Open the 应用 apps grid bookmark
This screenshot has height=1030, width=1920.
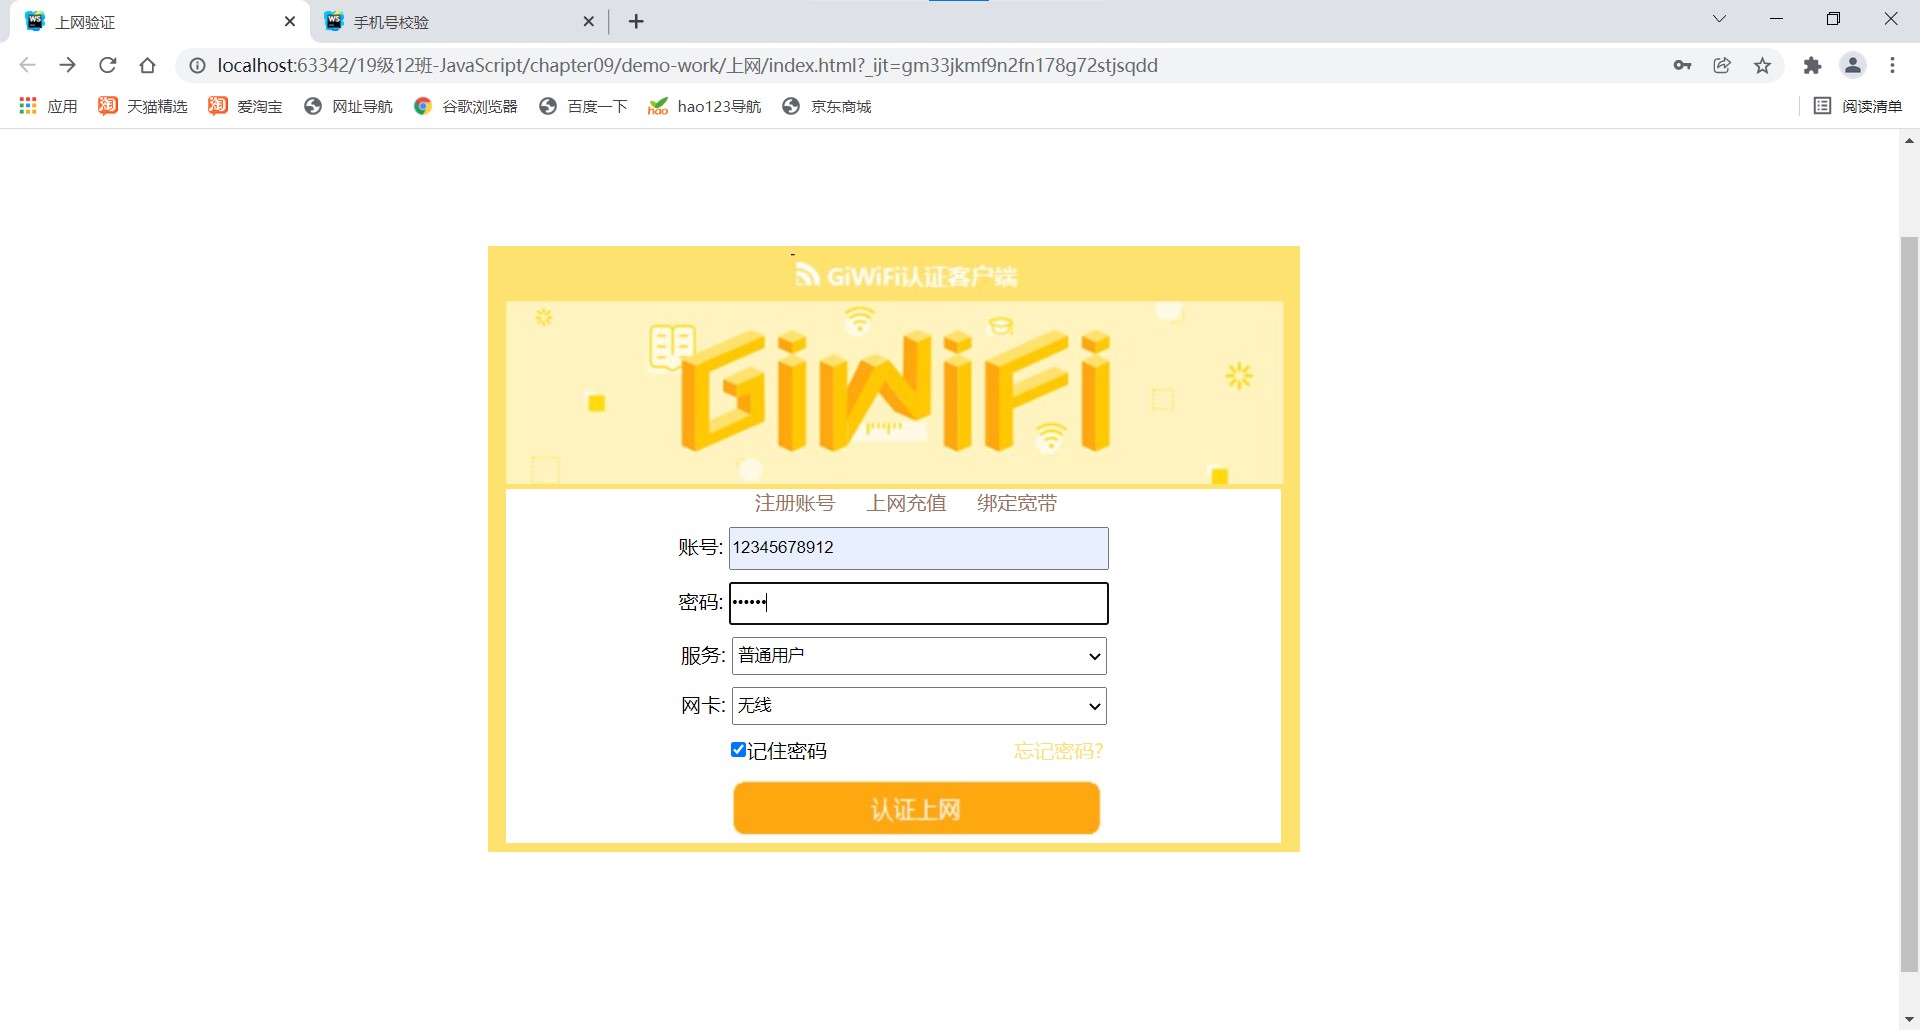48,106
